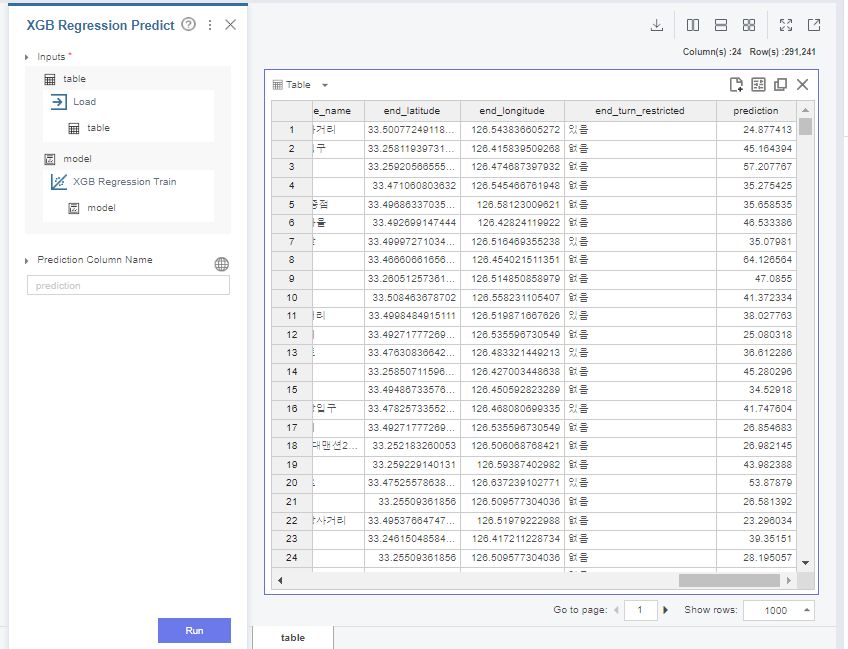Image resolution: width=848 pixels, height=649 pixels.
Task: Click the horizontal scrollbar thumb of table
Action: pos(729,580)
